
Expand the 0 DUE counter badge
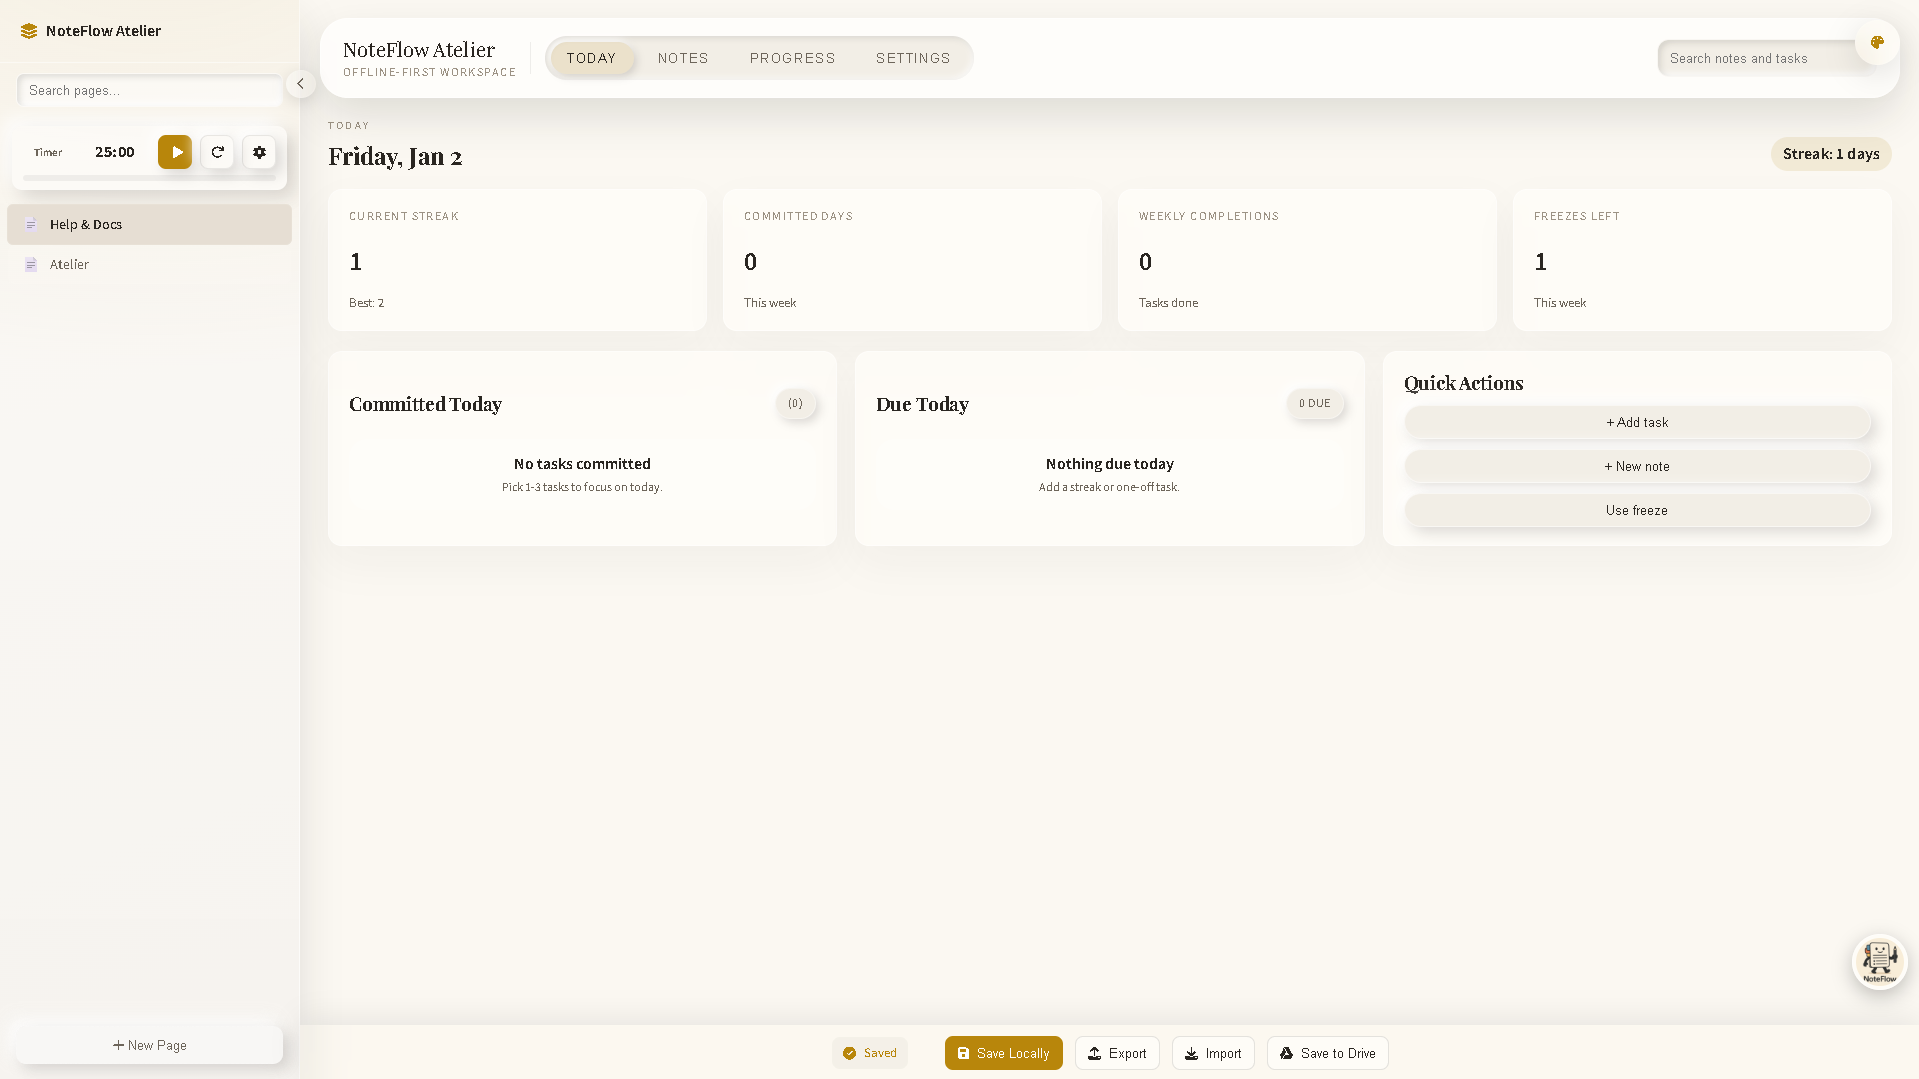(1315, 404)
